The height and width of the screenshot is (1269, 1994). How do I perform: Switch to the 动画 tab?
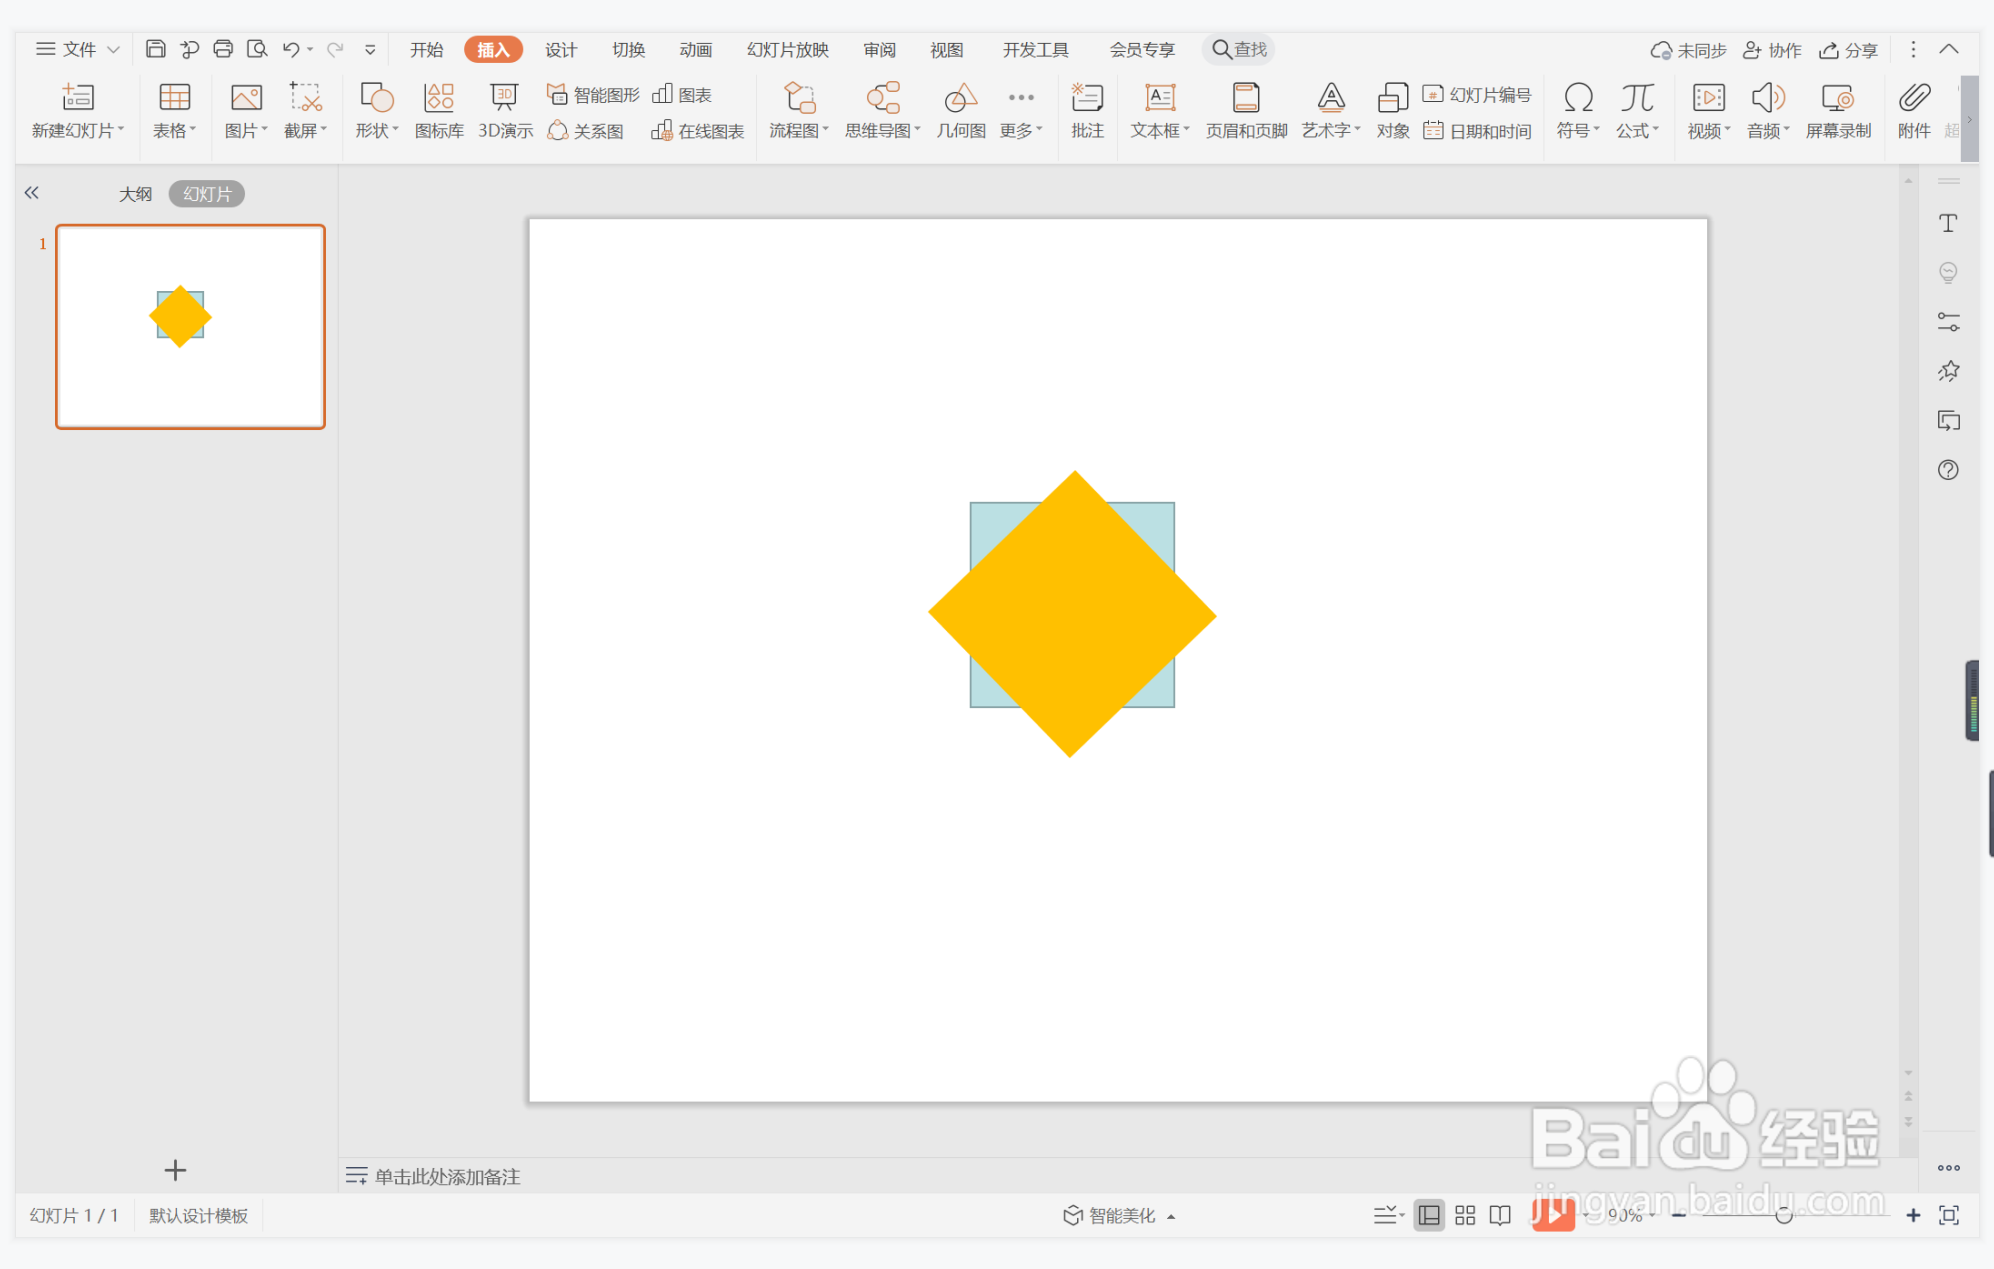(695, 50)
